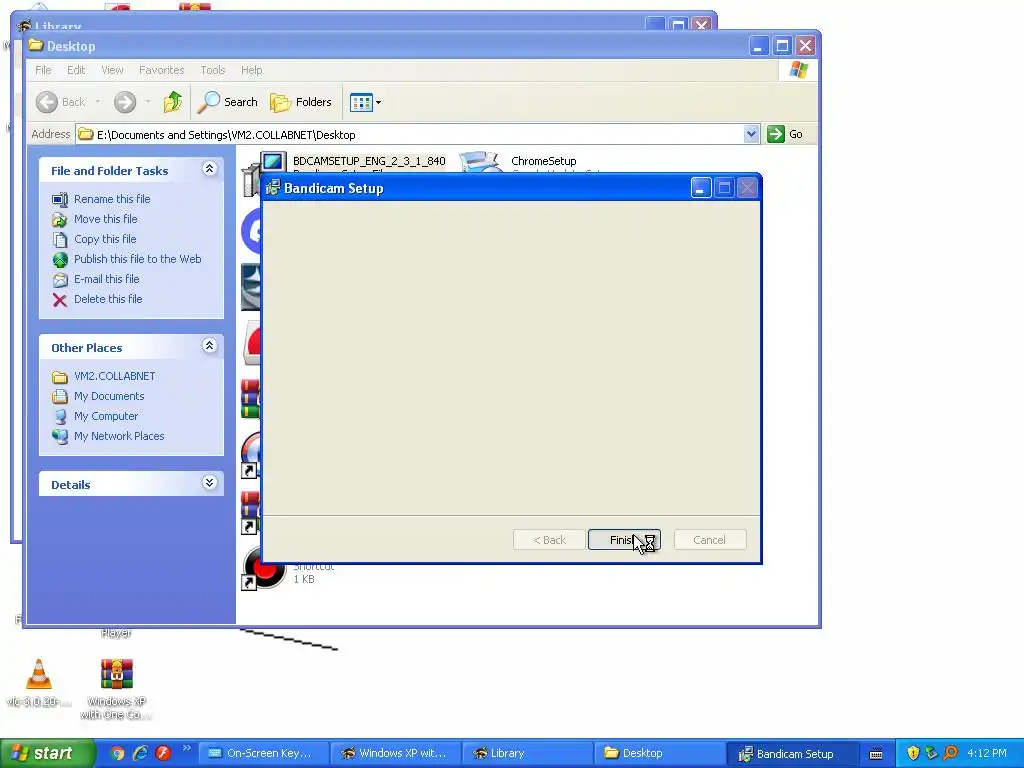This screenshot has width=1024, height=768.
Task: Launch Chrome from Quick Launch
Action: click(117, 754)
